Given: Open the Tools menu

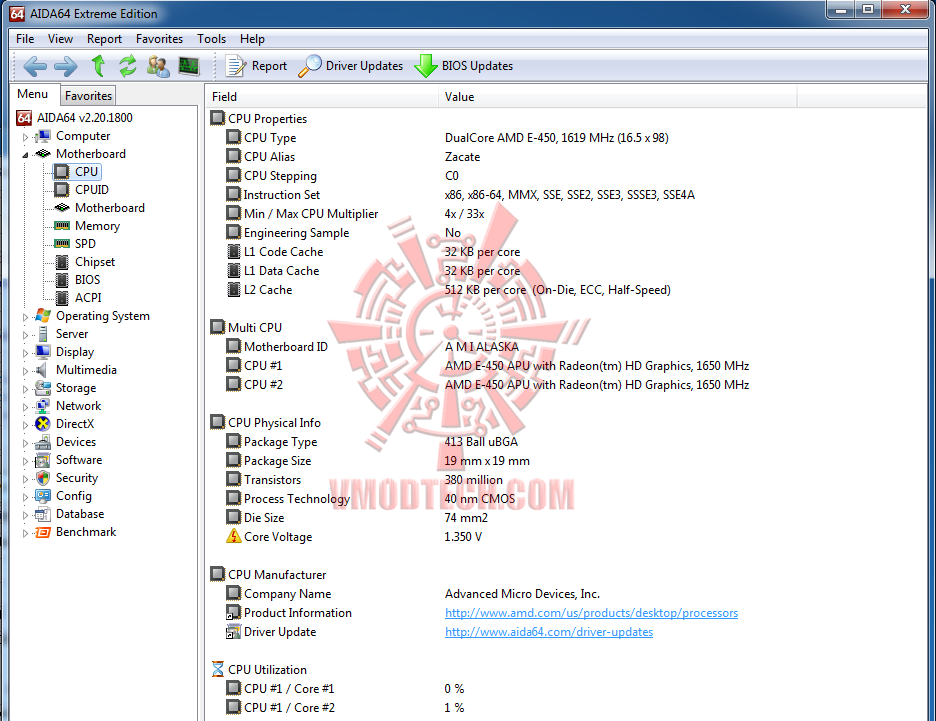Looking at the screenshot, I should pyautogui.click(x=211, y=39).
